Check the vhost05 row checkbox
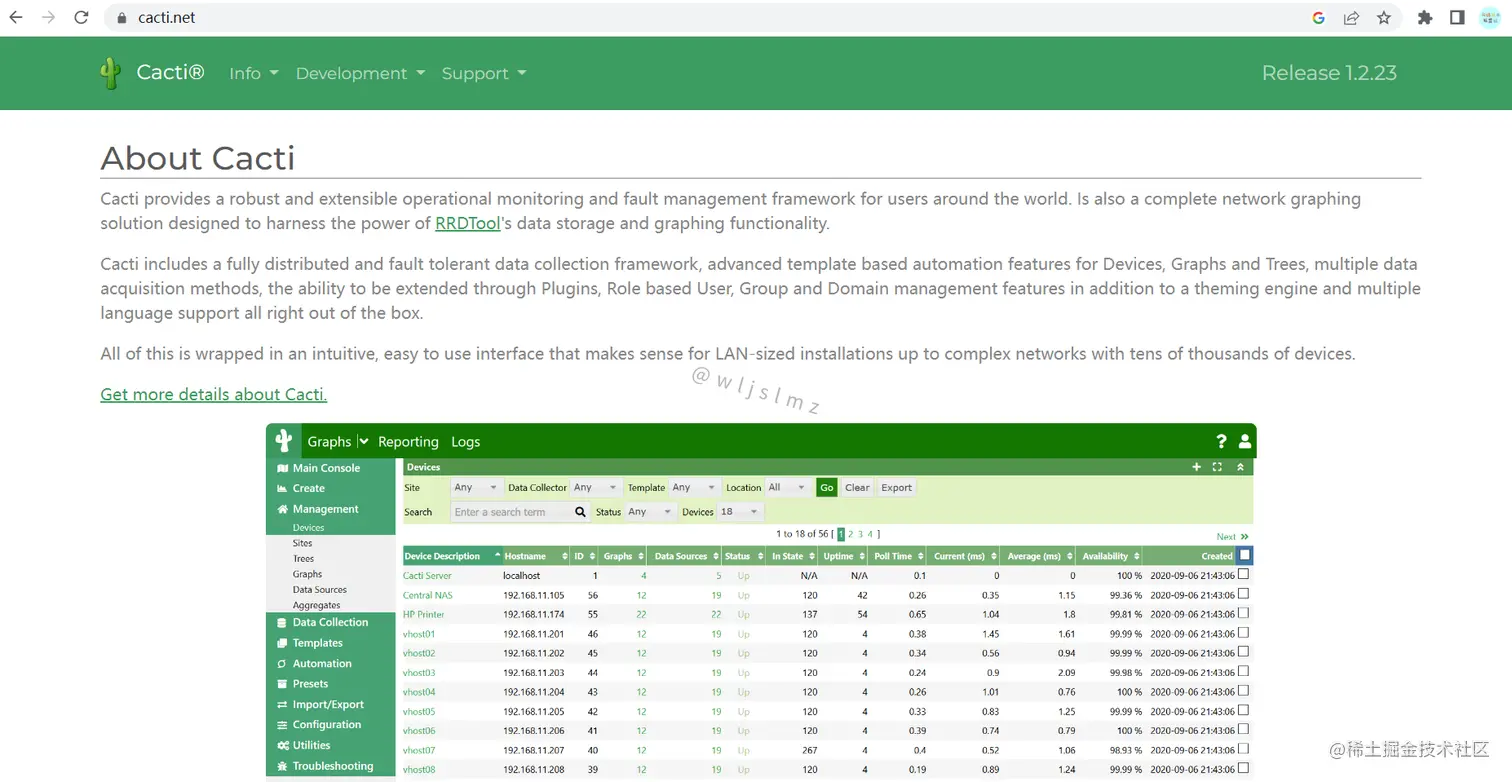 point(1244,711)
